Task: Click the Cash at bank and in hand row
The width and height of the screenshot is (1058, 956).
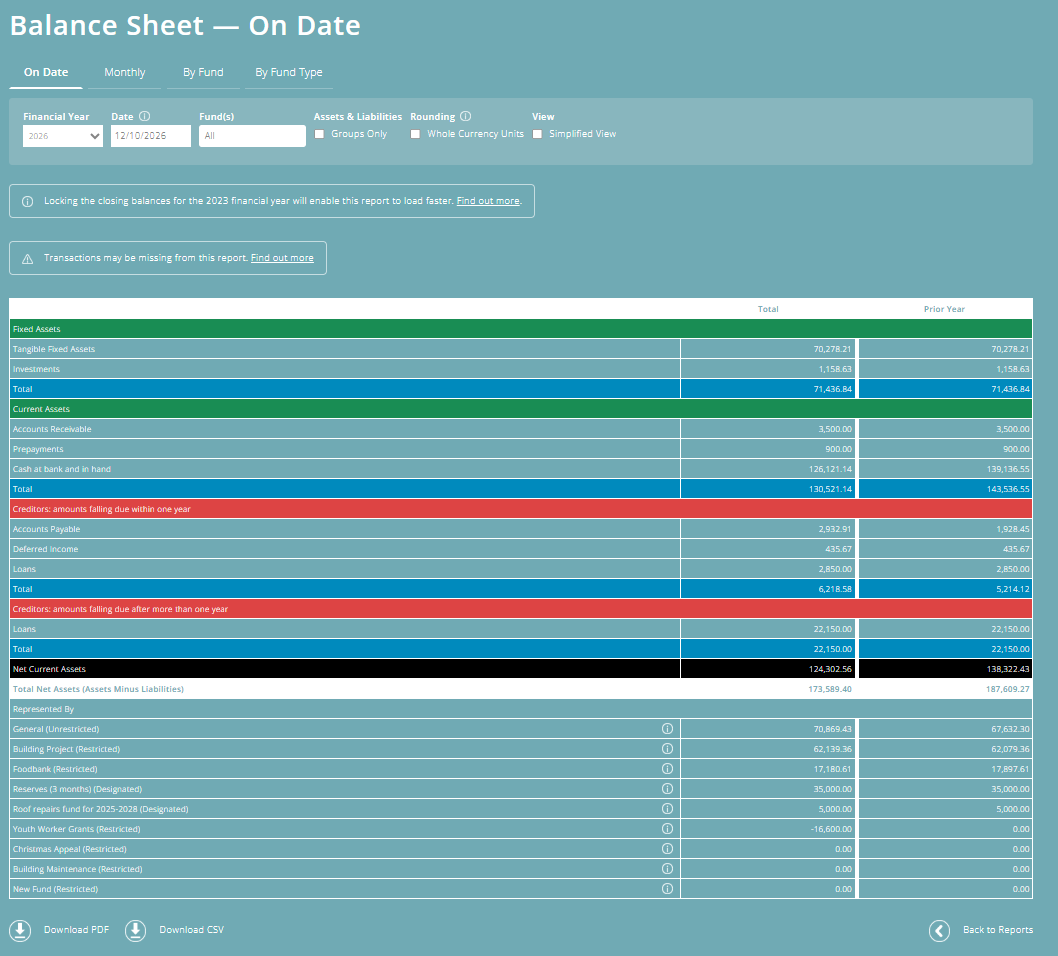Action: [x=521, y=469]
